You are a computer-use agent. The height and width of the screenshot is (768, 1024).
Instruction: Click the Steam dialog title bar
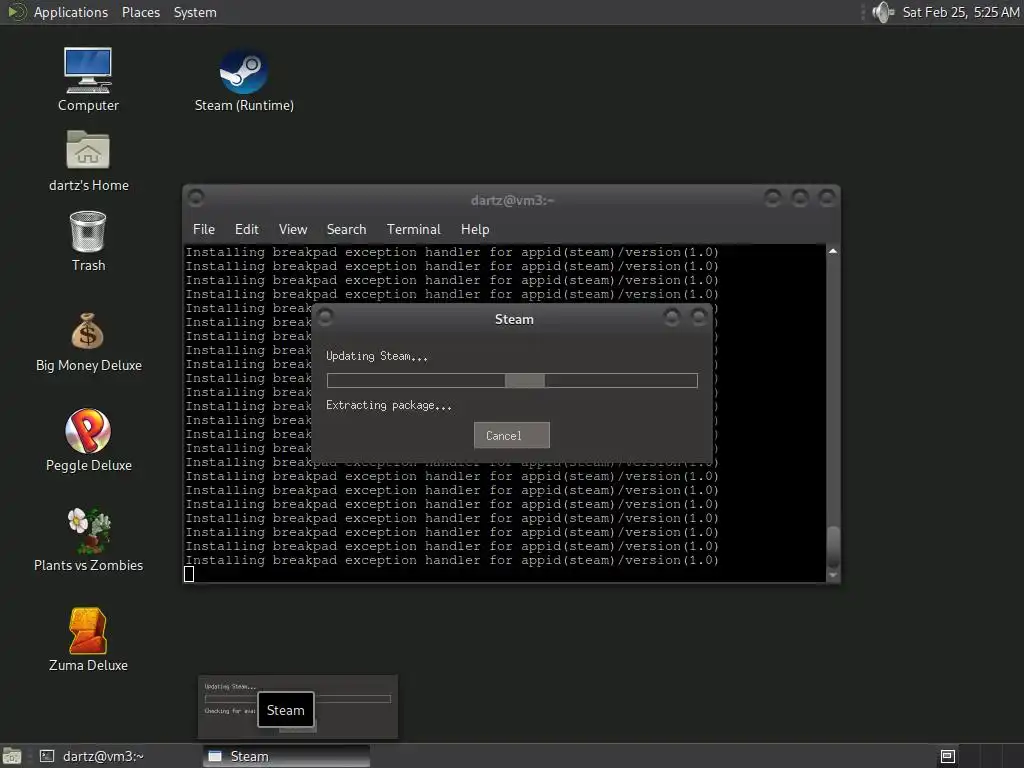(x=514, y=319)
